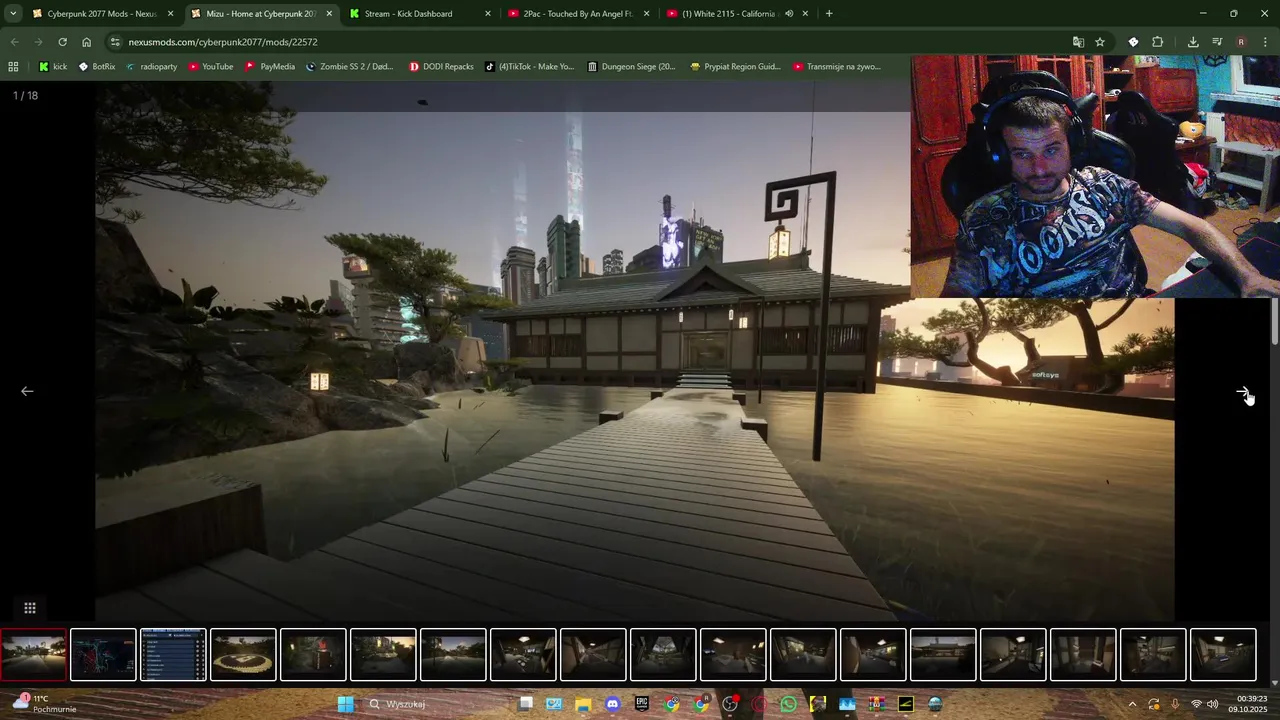Open translate page icon in address bar
The width and height of the screenshot is (1280, 720).
pyautogui.click(x=1078, y=42)
